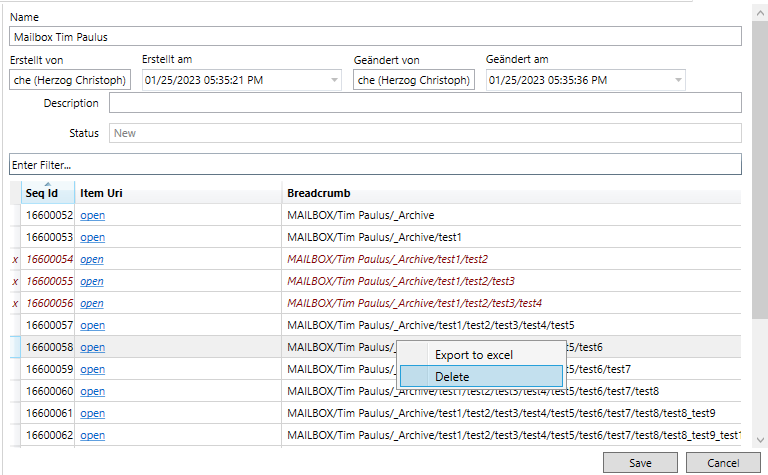Click the Description input field

[x=425, y=103]
